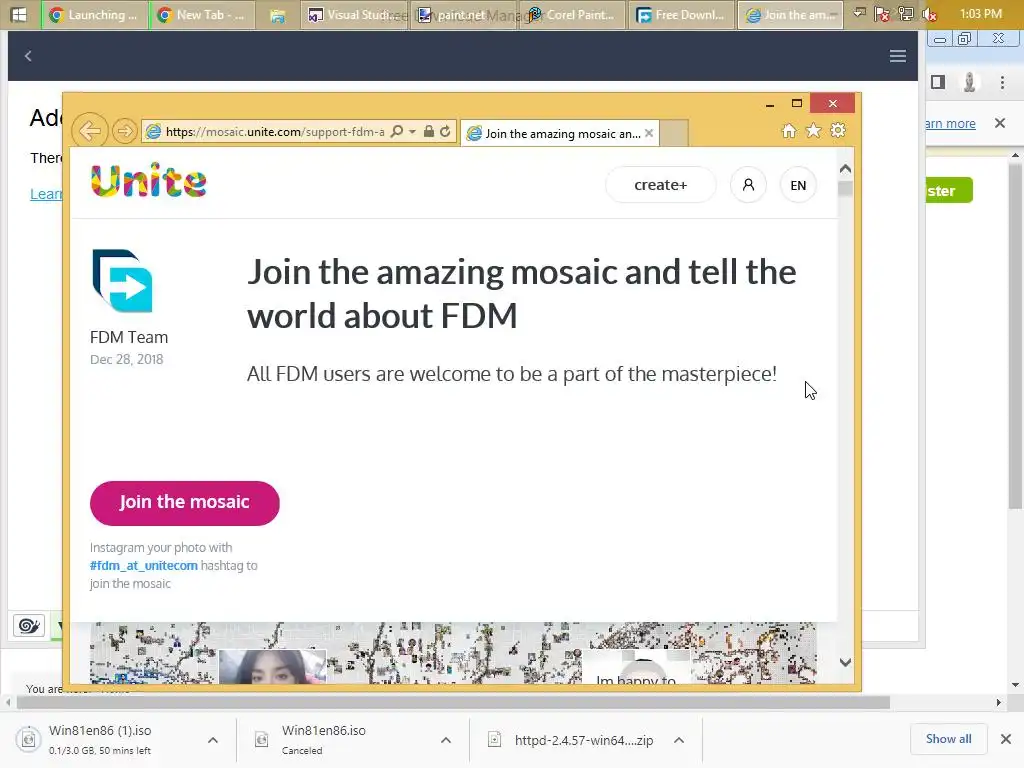Click the back chevron in the dark header
This screenshot has width=1024, height=768.
pos(28,56)
